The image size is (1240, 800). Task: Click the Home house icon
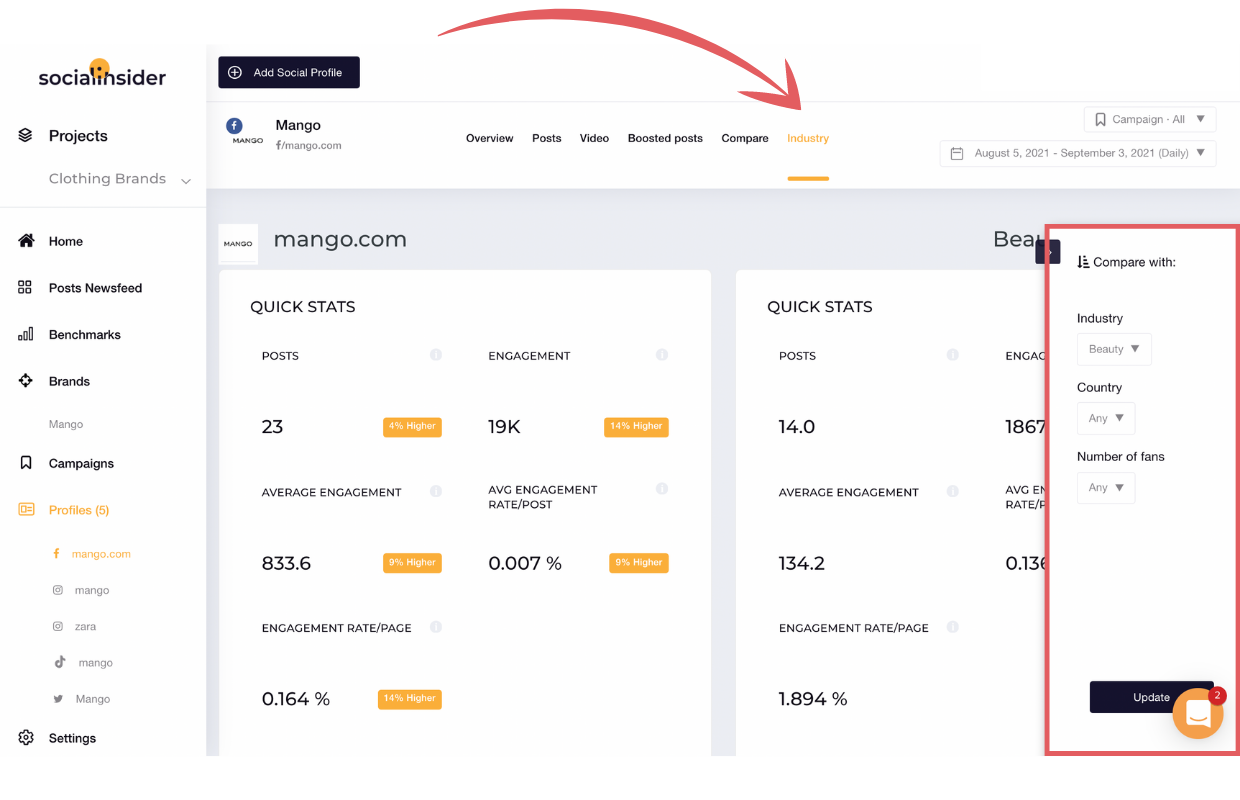tap(26, 241)
